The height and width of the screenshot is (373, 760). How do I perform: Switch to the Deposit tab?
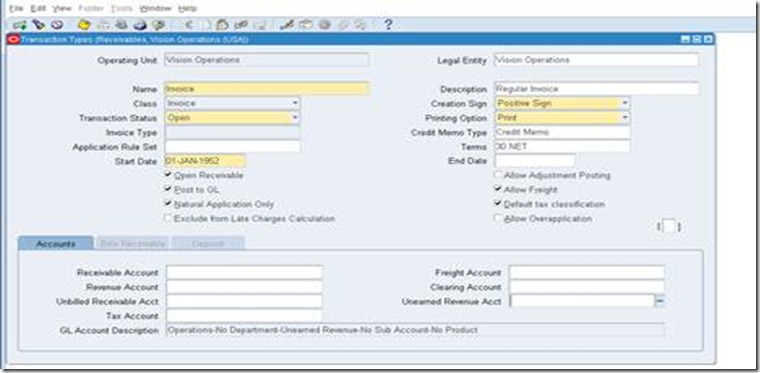tap(208, 243)
